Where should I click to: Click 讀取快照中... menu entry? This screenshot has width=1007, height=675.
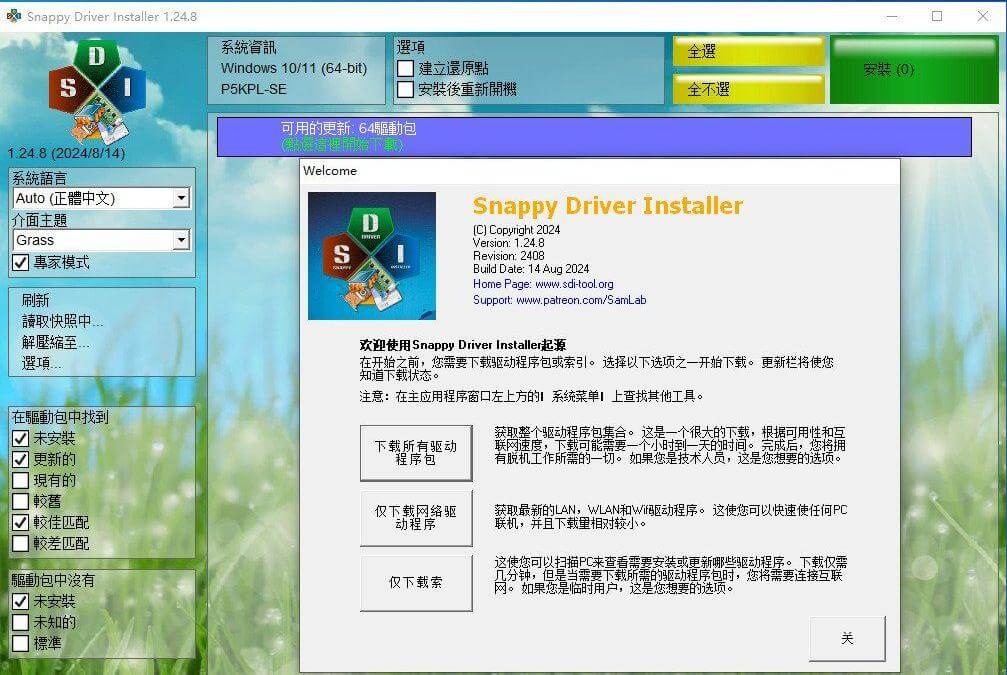click(62, 321)
